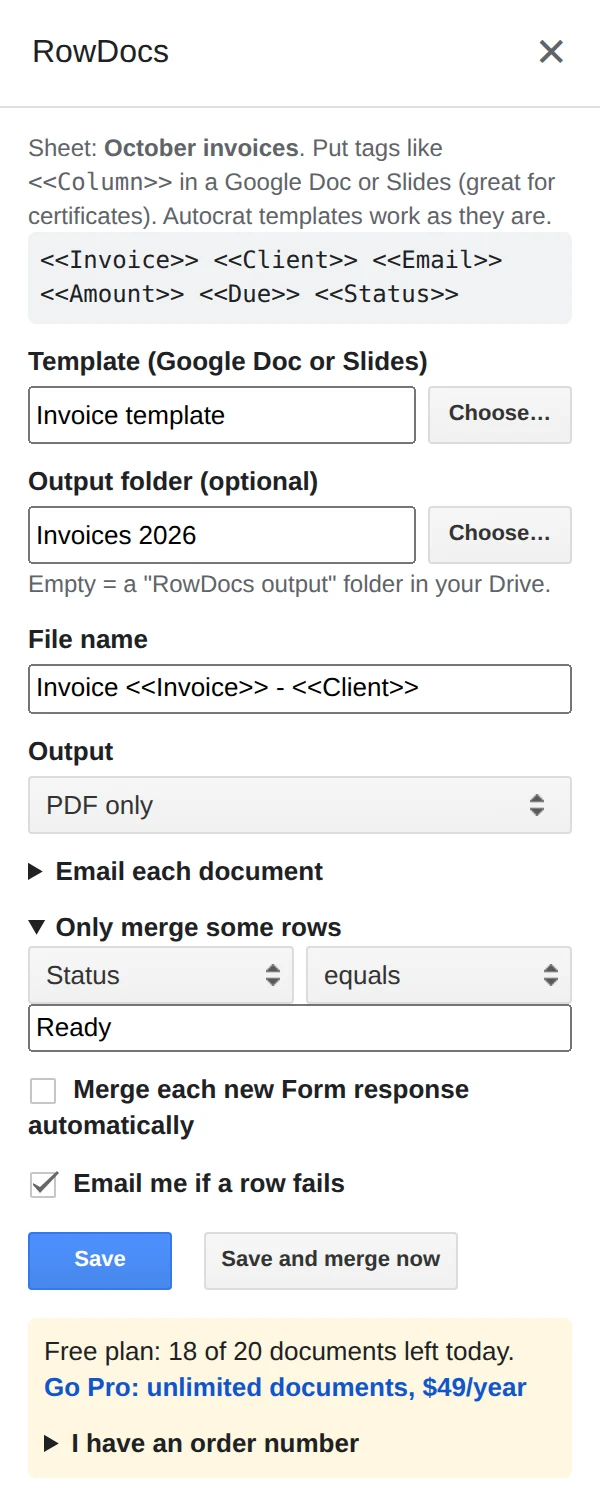Image resolution: width=600 pixels, height=1502 pixels.
Task: Open the Status column dropdown
Action: (x=161, y=975)
